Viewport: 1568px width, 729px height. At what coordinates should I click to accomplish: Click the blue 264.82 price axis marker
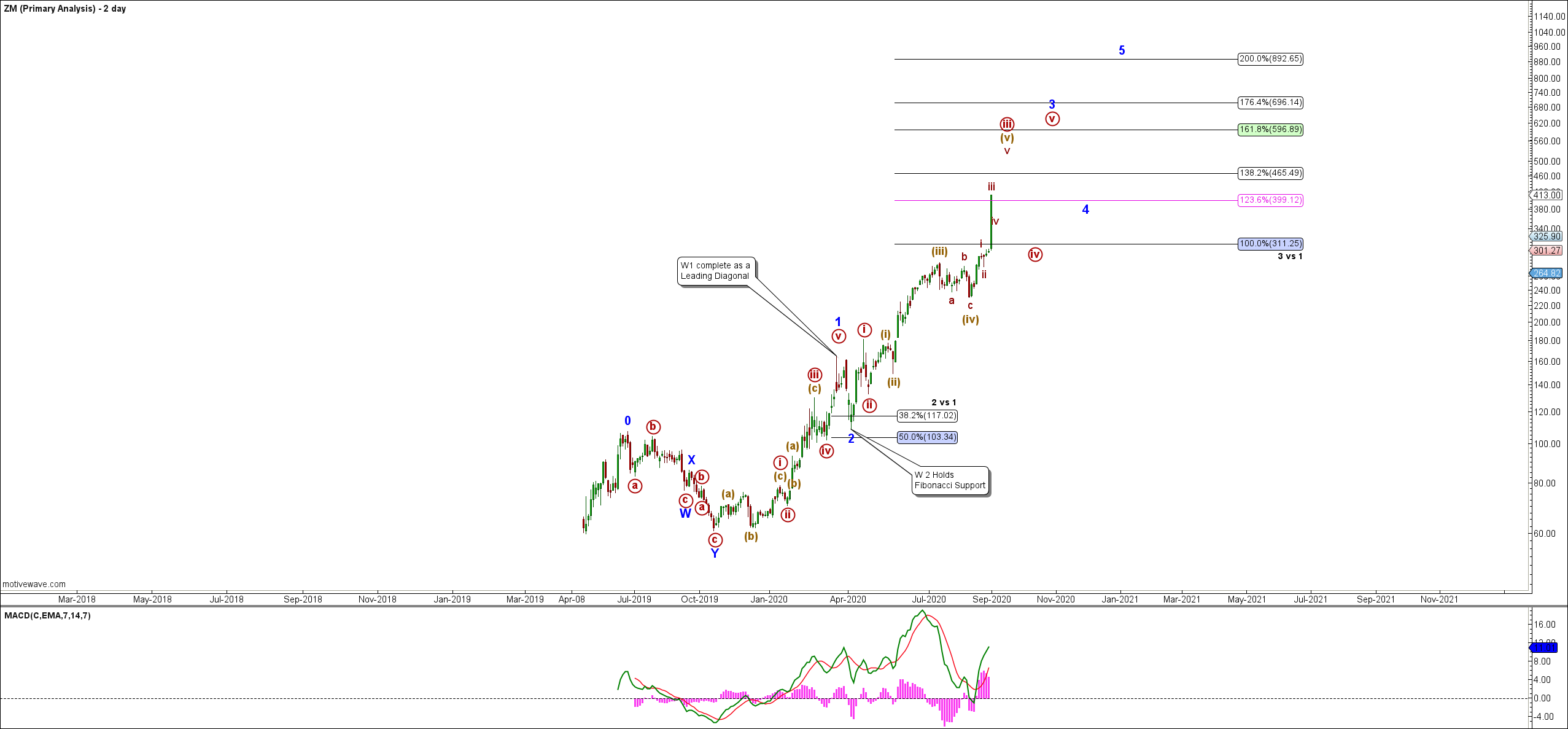click(x=1548, y=273)
